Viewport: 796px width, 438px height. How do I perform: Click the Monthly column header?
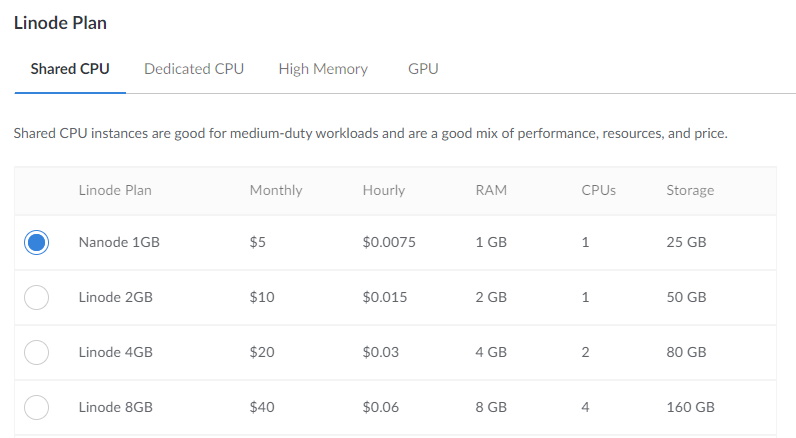tap(276, 190)
